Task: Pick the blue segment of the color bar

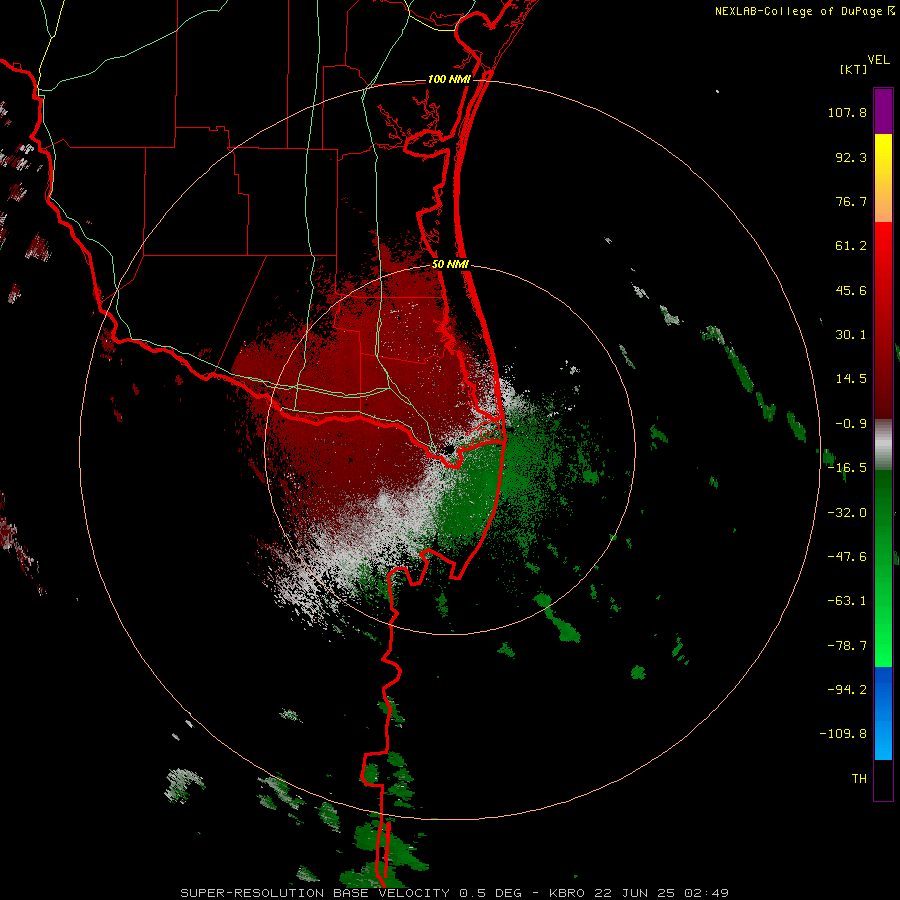Action: pyautogui.click(x=883, y=713)
